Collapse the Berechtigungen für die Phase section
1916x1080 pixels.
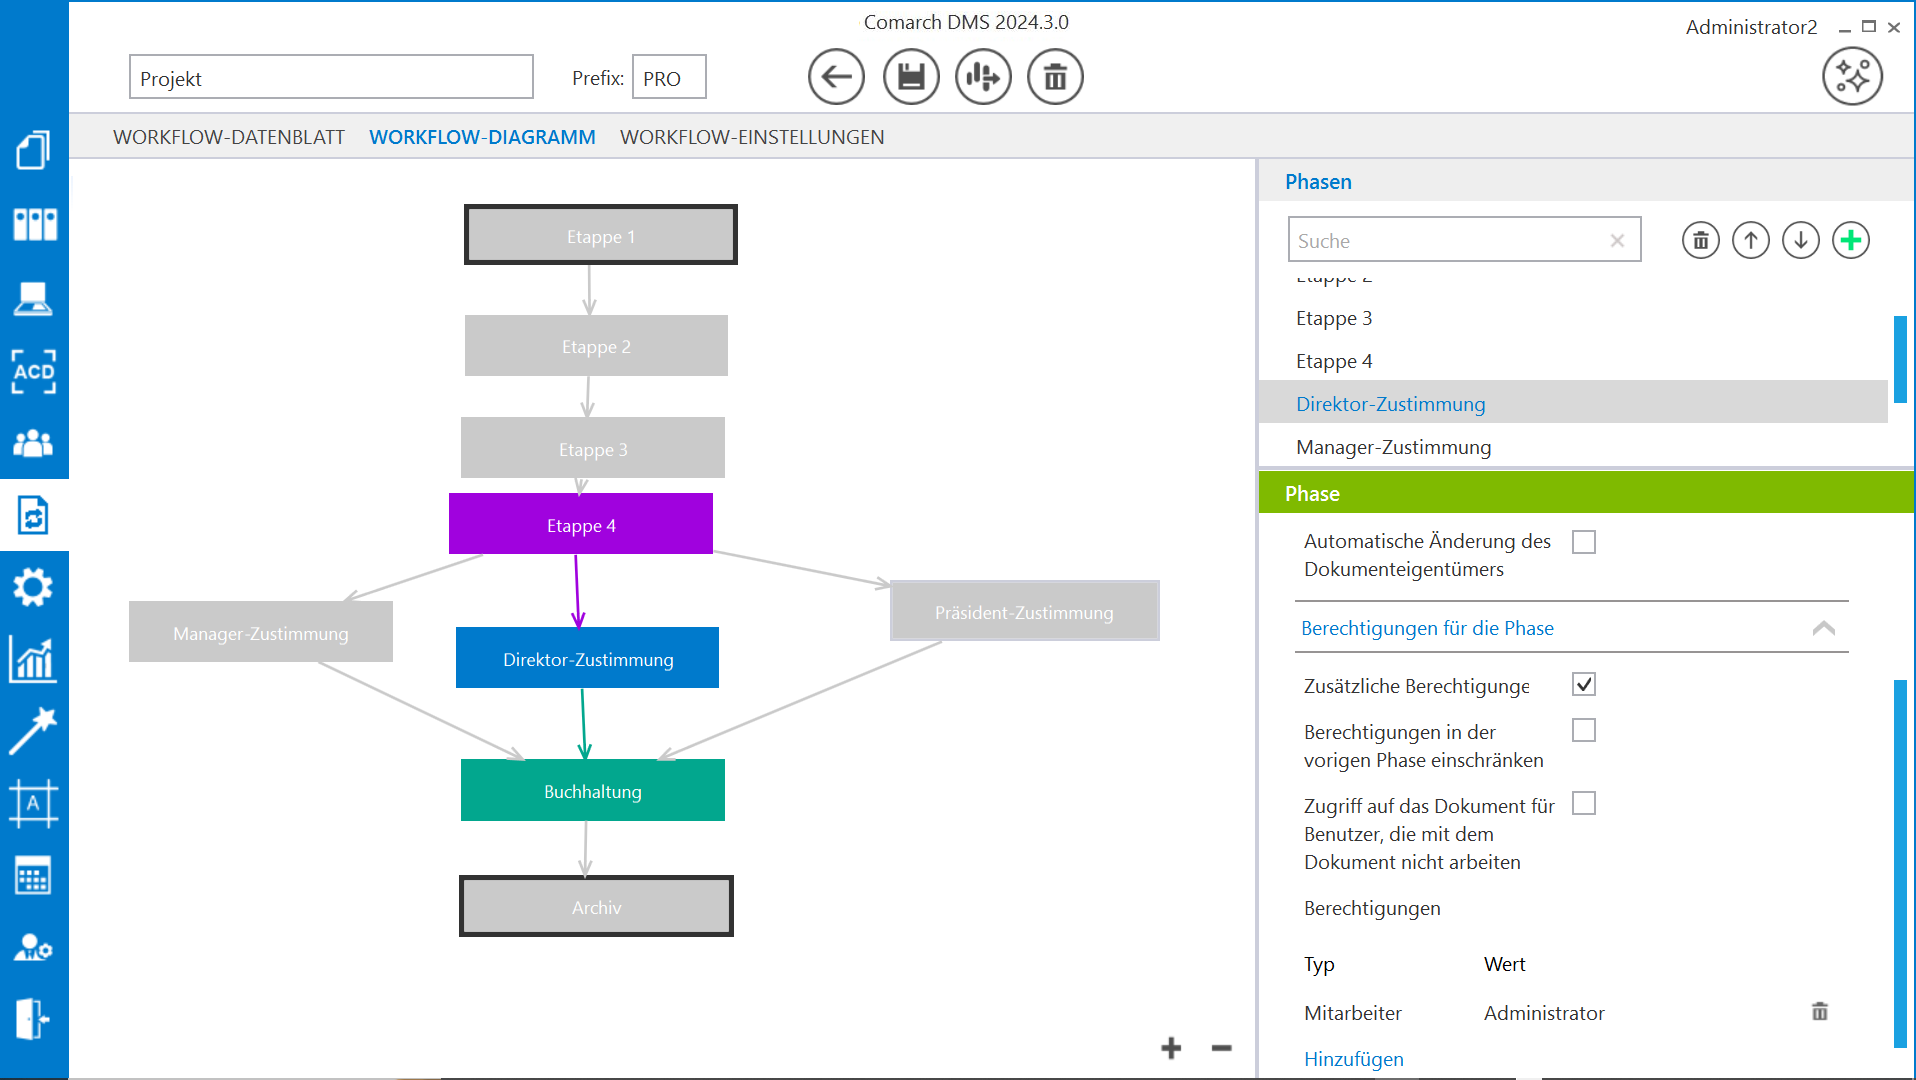click(x=1823, y=628)
